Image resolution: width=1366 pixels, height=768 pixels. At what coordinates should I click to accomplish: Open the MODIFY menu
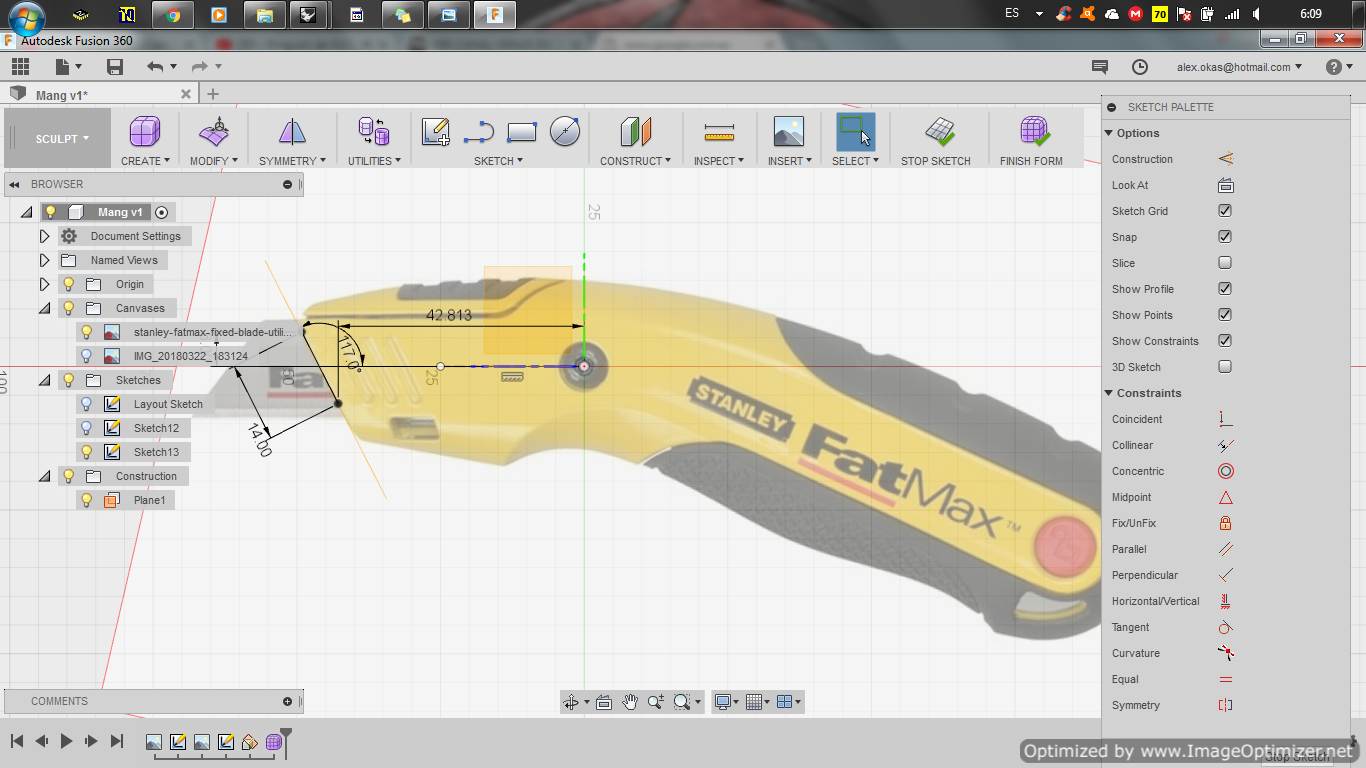point(214,161)
